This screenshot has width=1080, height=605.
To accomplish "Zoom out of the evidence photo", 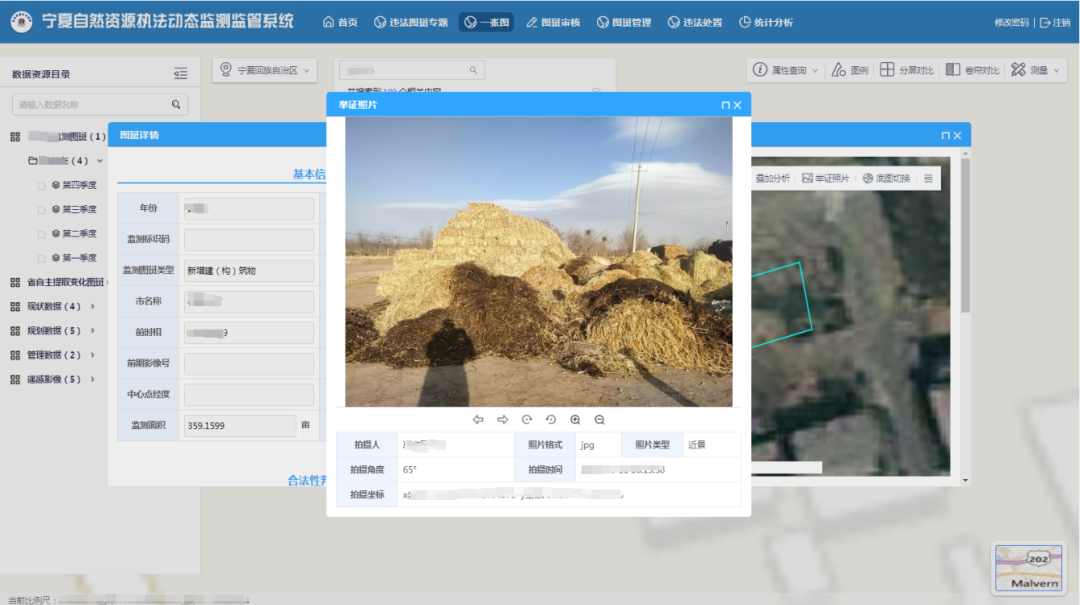I will (x=599, y=420).
